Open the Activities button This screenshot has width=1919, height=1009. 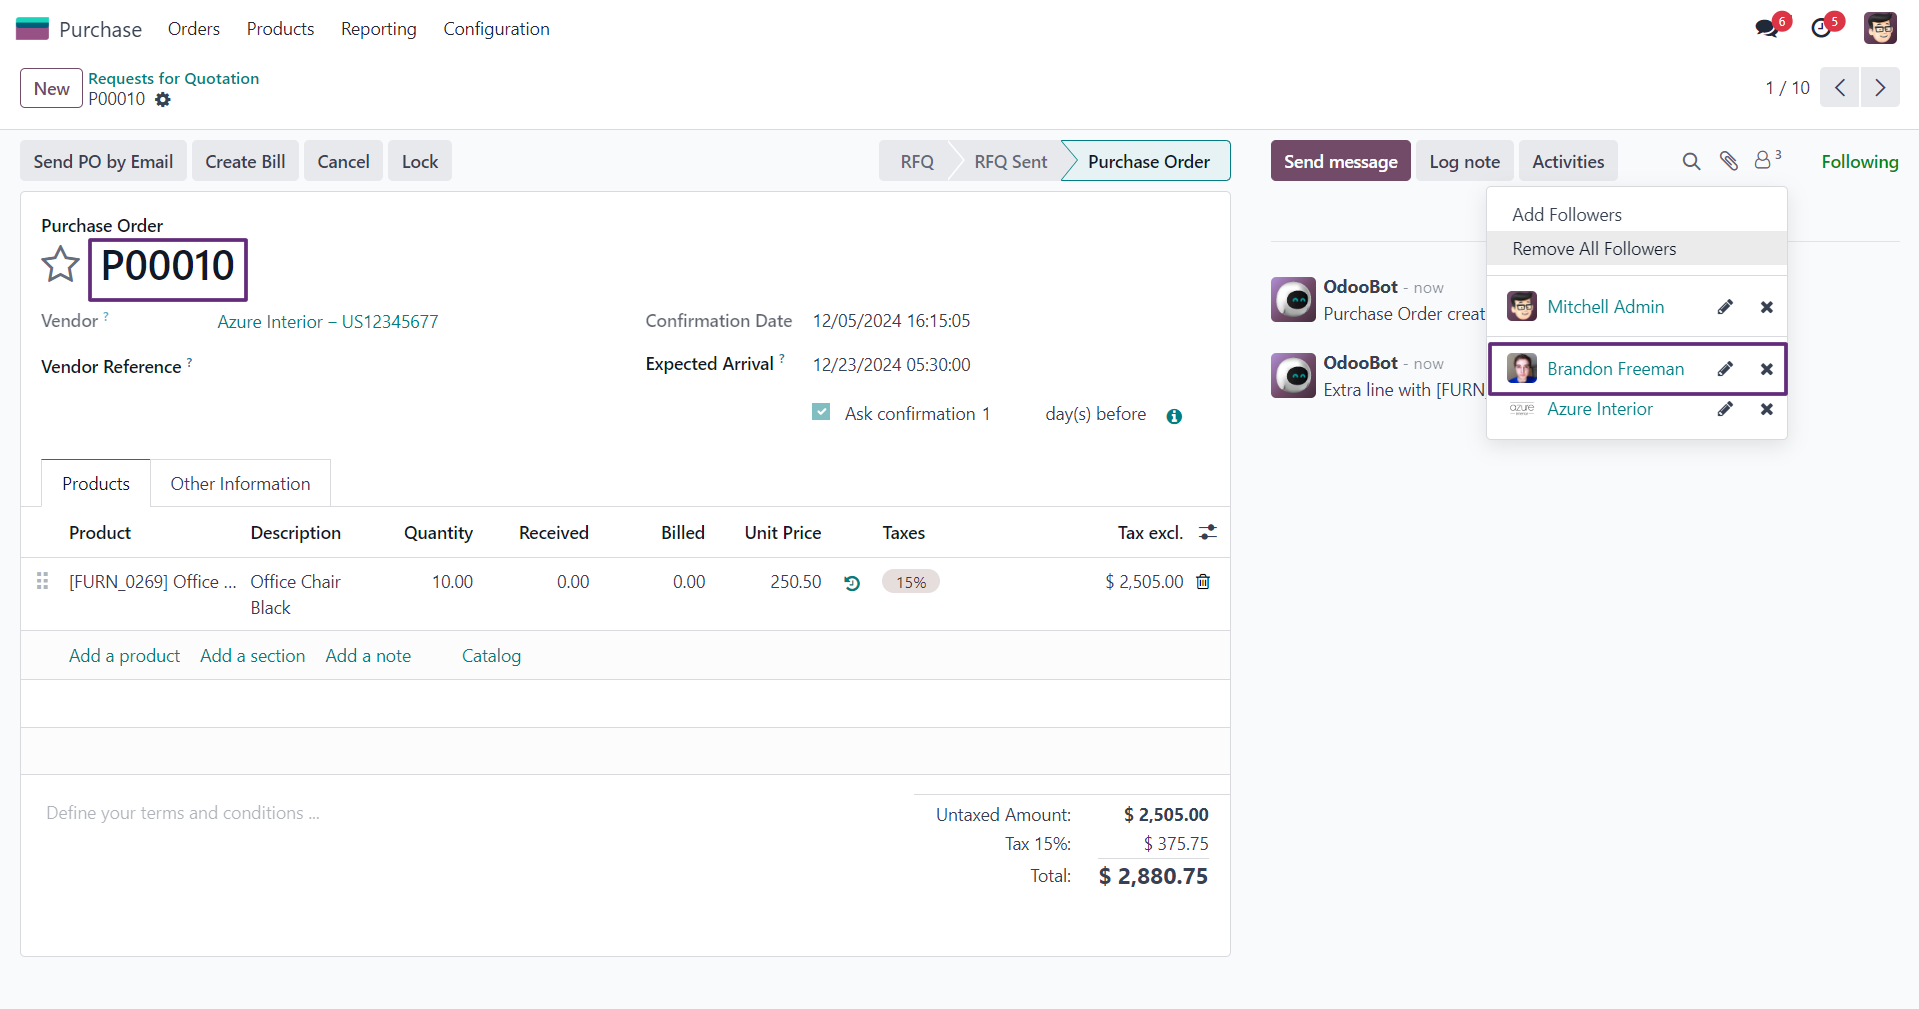tap(1568, 161)
